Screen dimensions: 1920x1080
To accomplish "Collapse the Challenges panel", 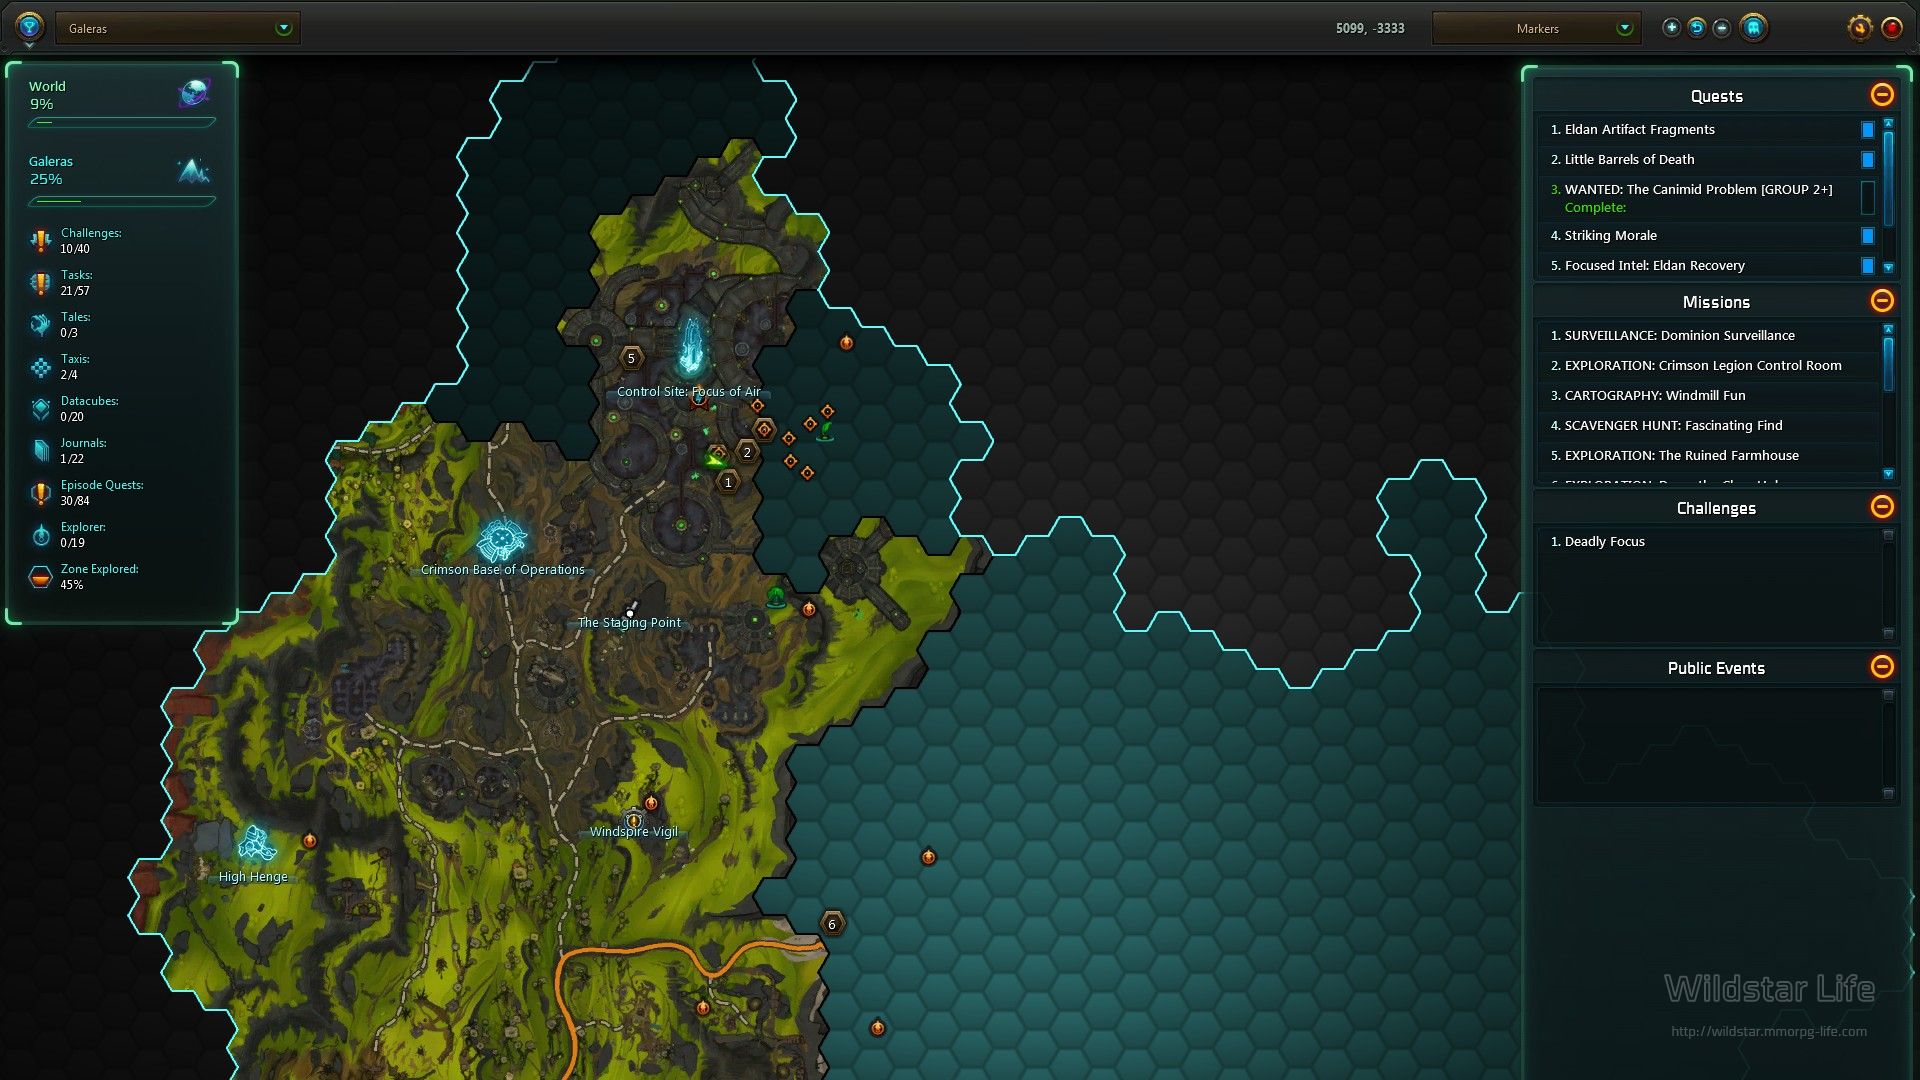I will (x=1882, y=507).
